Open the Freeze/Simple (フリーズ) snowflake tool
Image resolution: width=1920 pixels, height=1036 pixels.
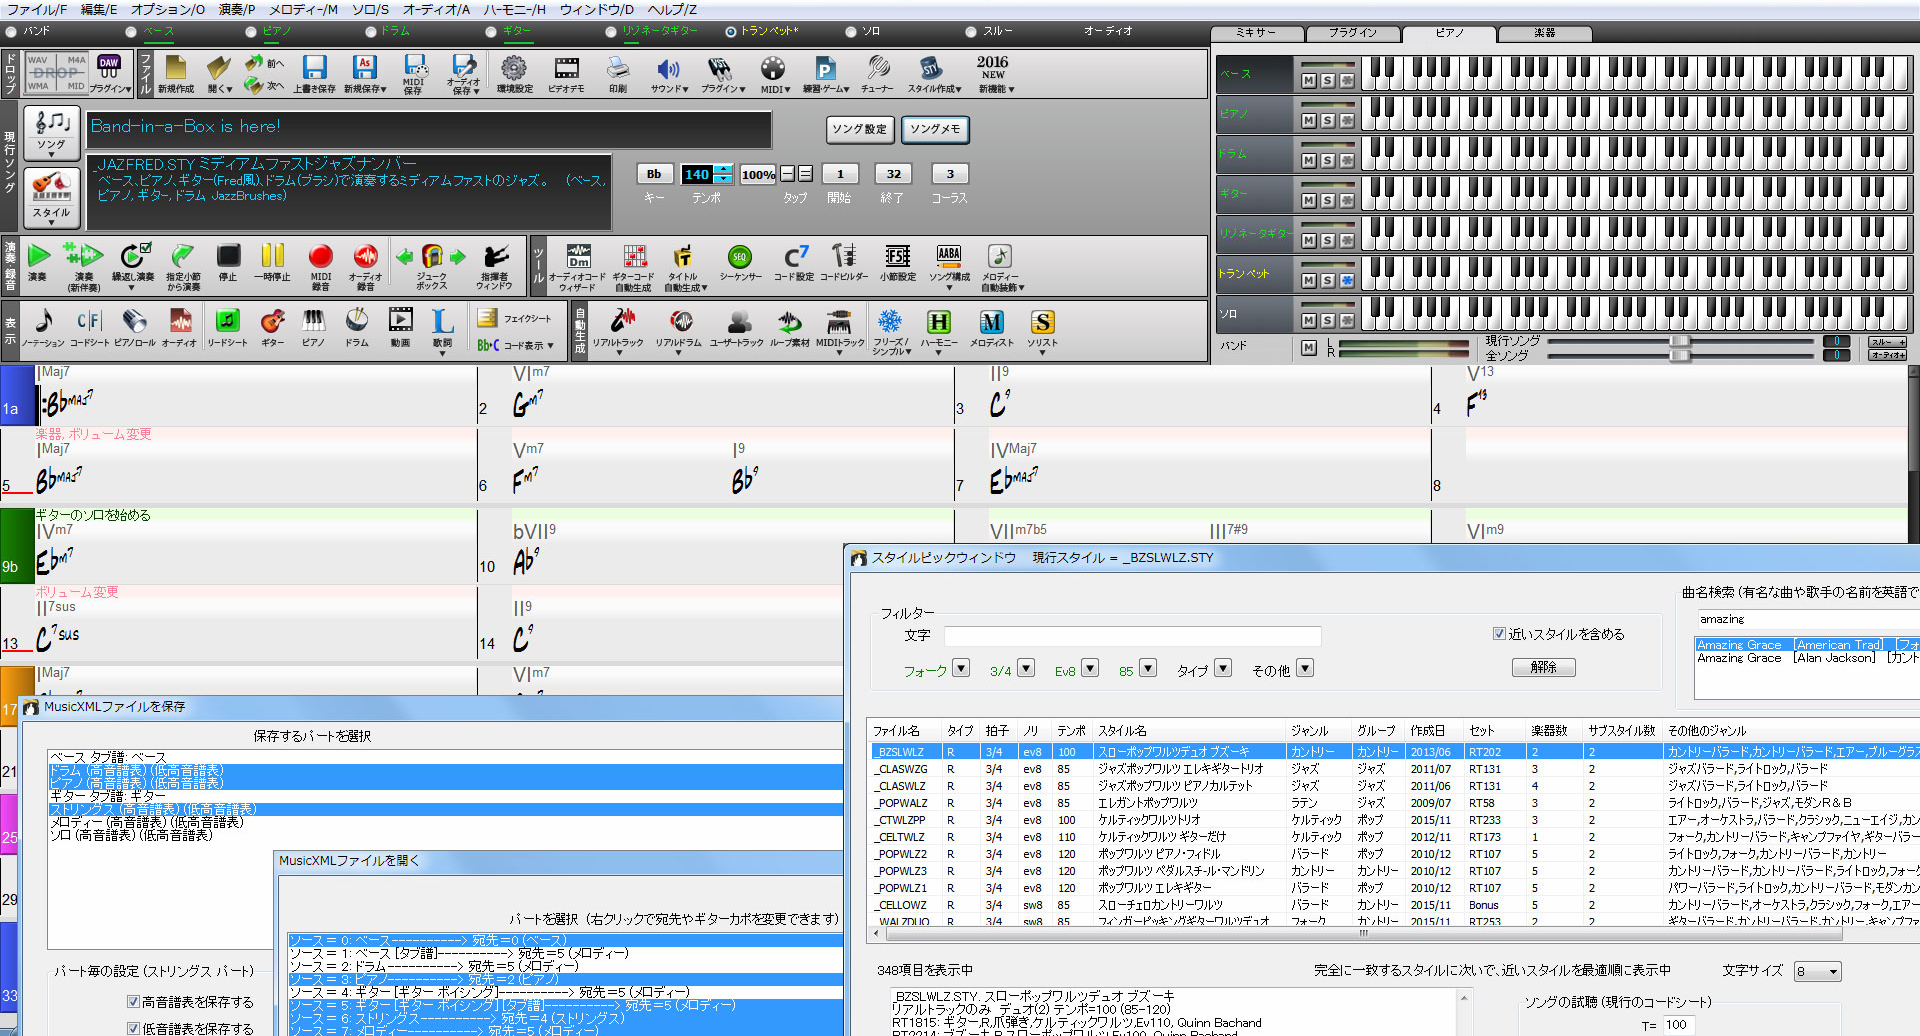click(889, 330)
